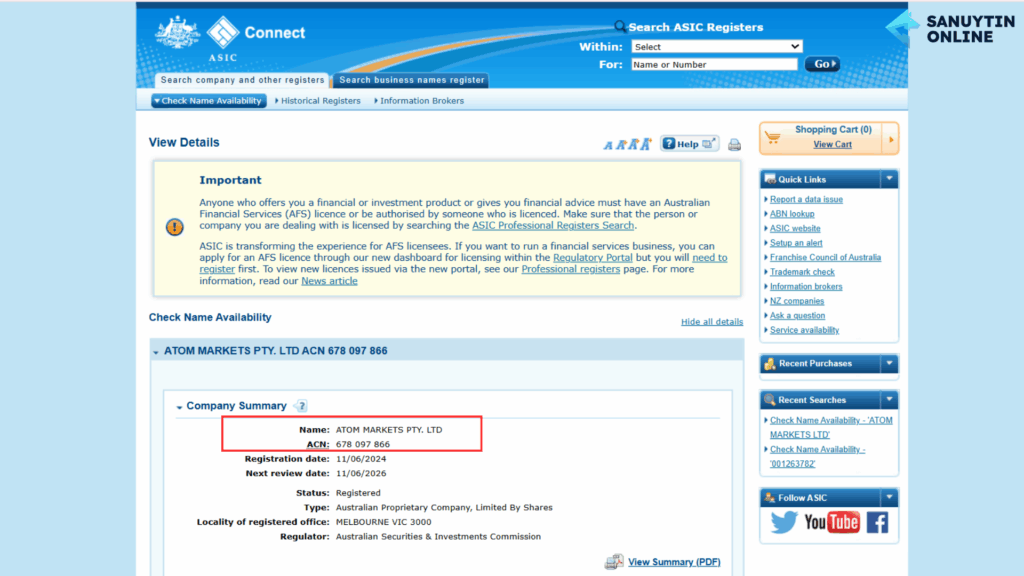Collapse the Recent Searches panel
This screenshot has width=1024, height=576.
coord(889,400)
